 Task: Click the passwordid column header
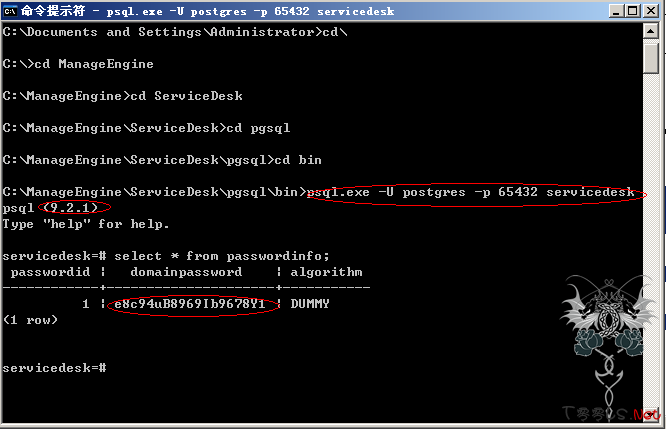point(51,272)
